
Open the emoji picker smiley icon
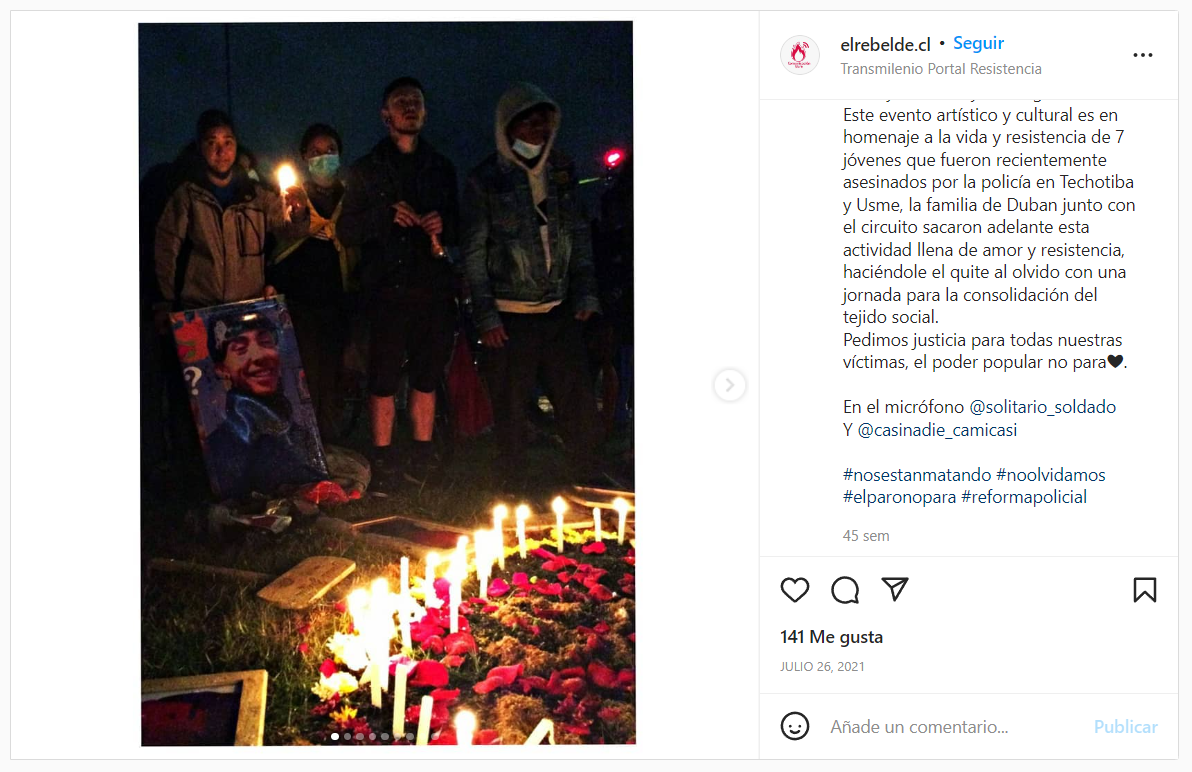[794, 726]
